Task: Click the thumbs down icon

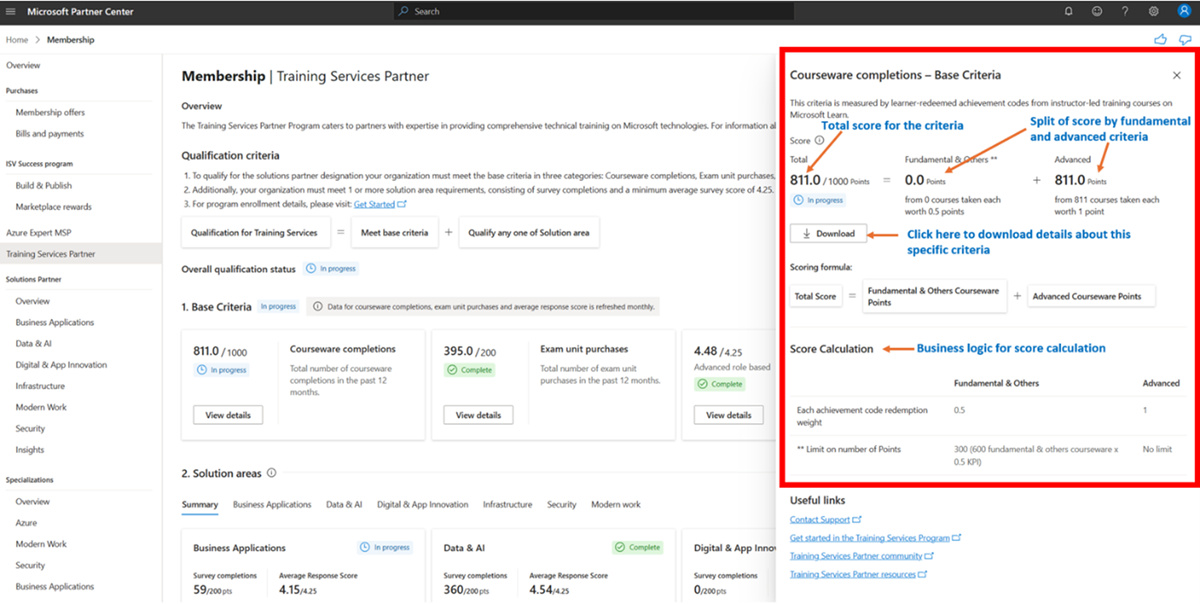Action: [x=1185, y=40]
